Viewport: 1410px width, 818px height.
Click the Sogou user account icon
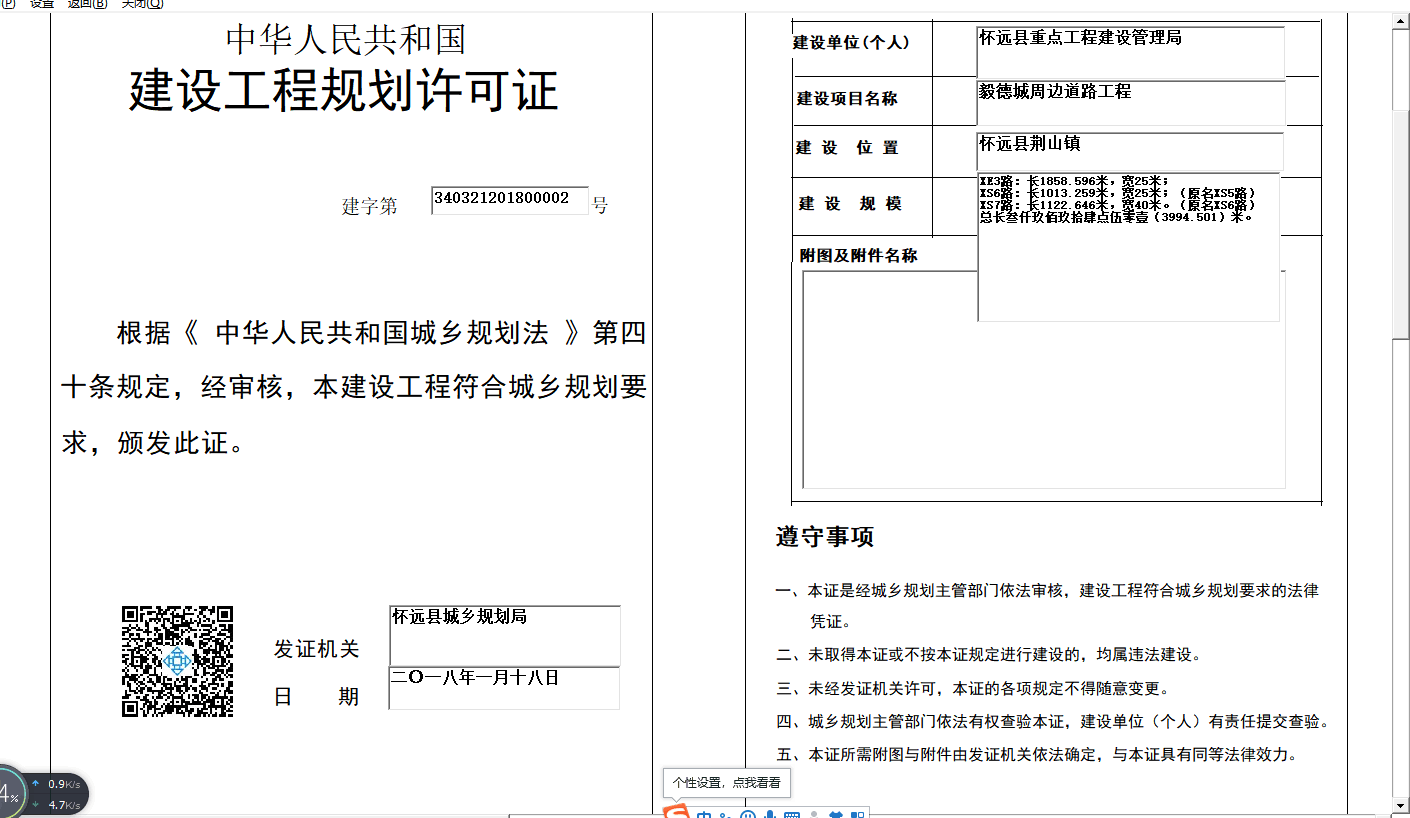[814, 814]
